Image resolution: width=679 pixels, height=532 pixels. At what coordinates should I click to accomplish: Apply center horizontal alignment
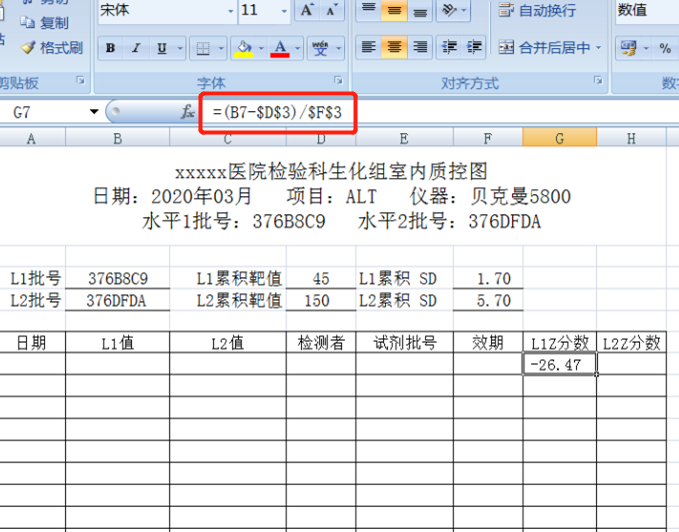point(394,47)
